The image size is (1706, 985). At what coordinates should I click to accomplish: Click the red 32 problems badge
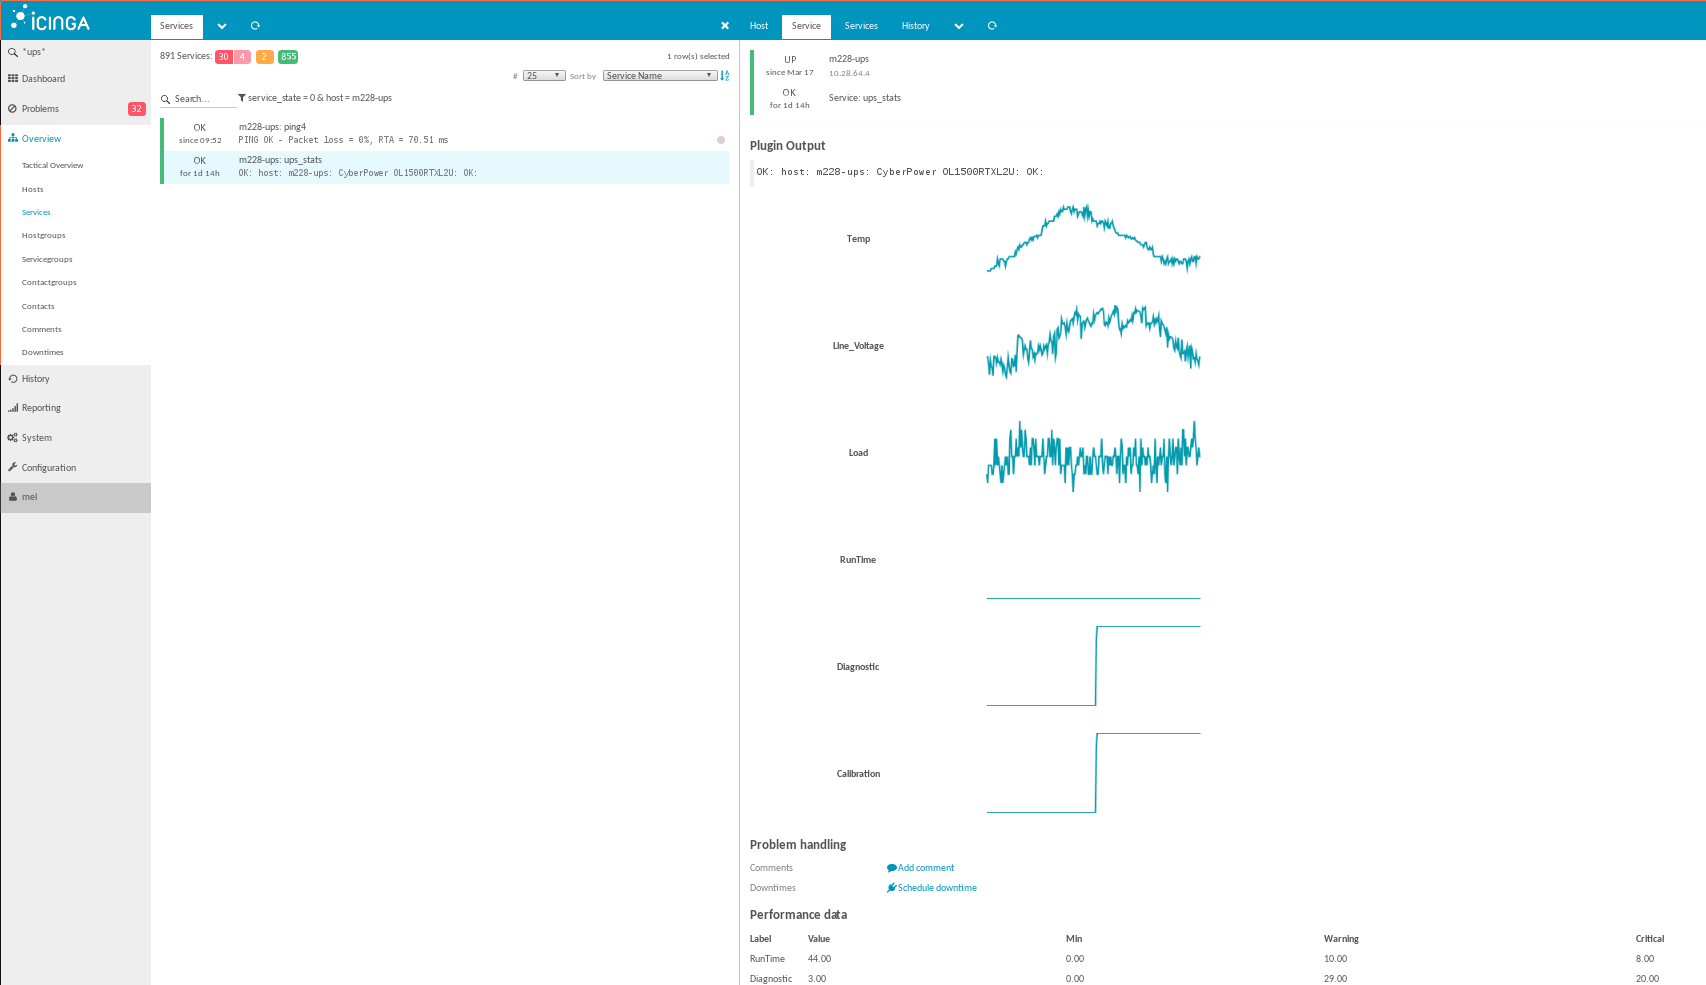(x=137, y=109)
